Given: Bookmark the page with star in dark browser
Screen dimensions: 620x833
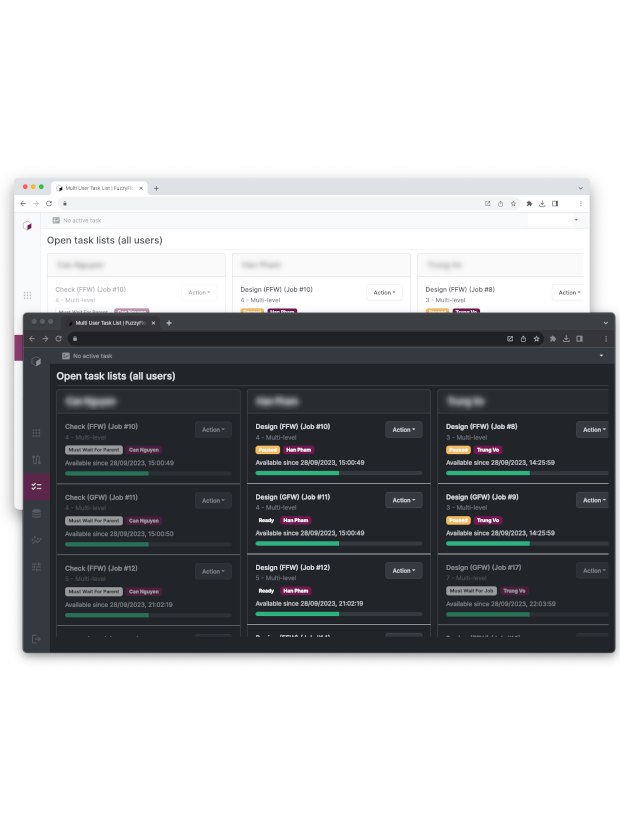Looking at the screenshot, I should (537, 339).
